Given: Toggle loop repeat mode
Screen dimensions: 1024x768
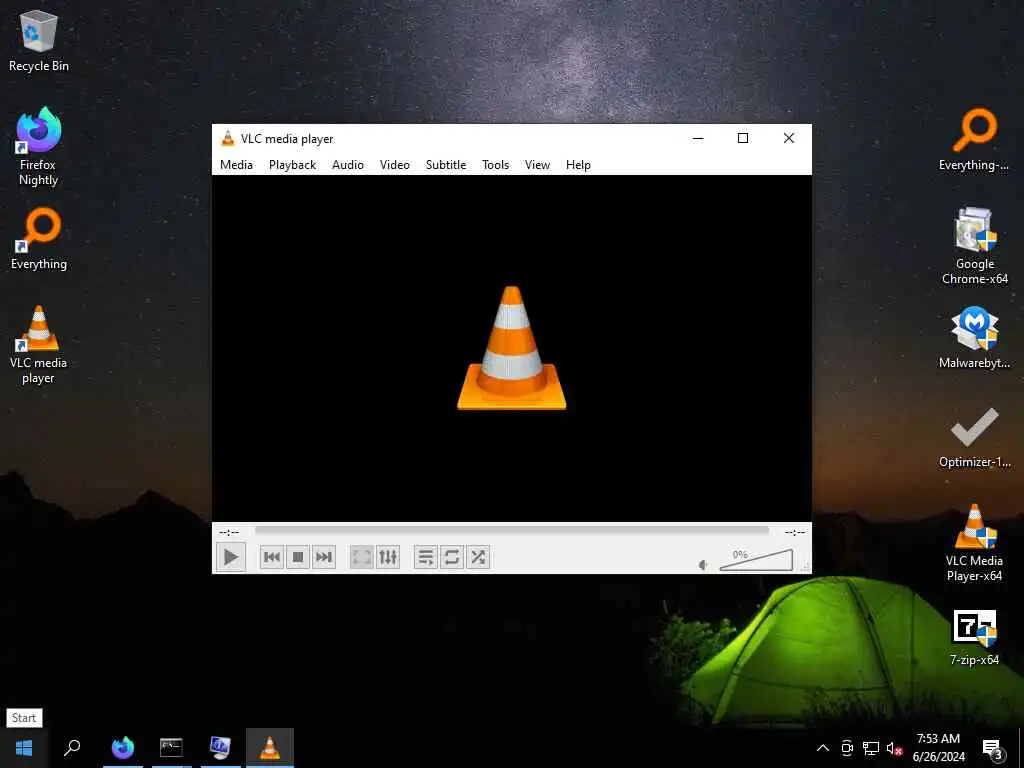Looking at the screenshot, I should coord(451,557).
